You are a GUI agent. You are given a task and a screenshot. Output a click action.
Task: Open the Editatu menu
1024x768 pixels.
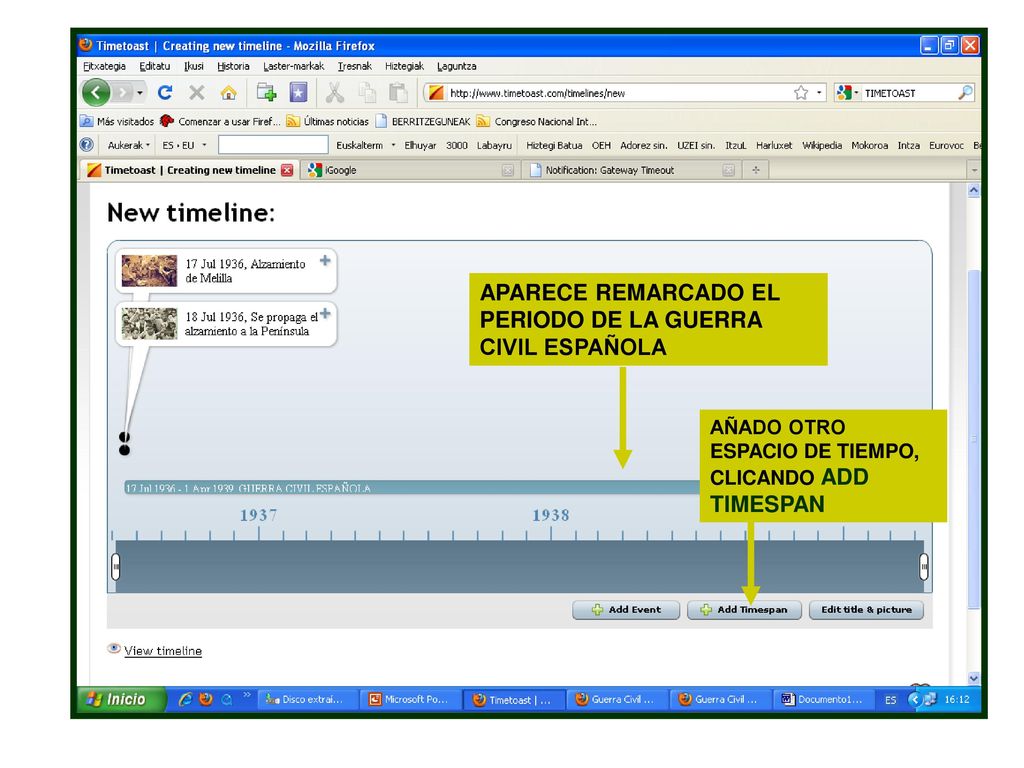155,66
